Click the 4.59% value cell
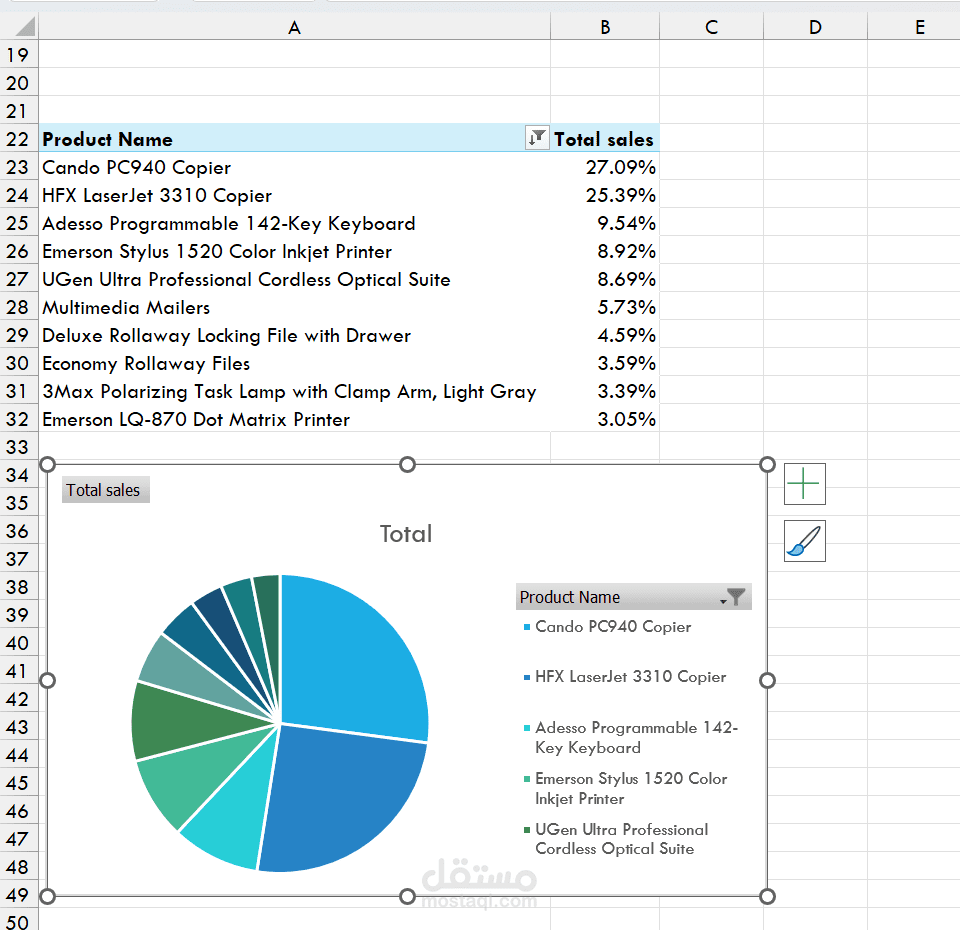The image size is (960, 930). tap(605, 336)
